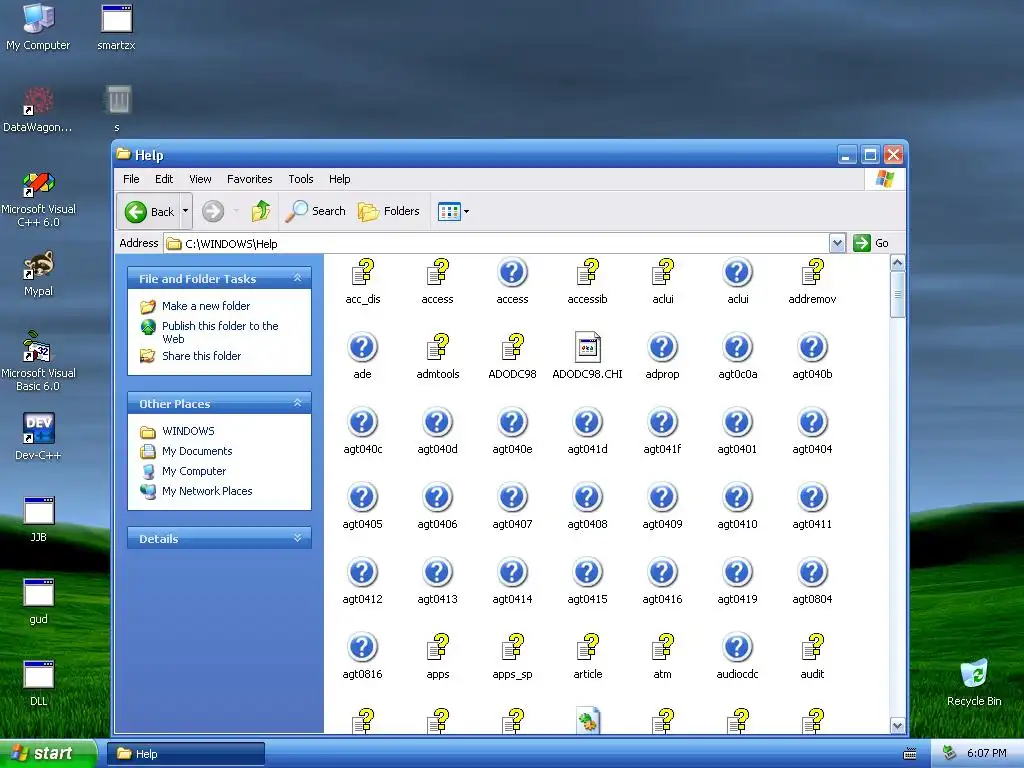
Task: Select Microsoft Visual Basic 6.0 shortcut
Action: pyautogui.click(x=38, y=361)
